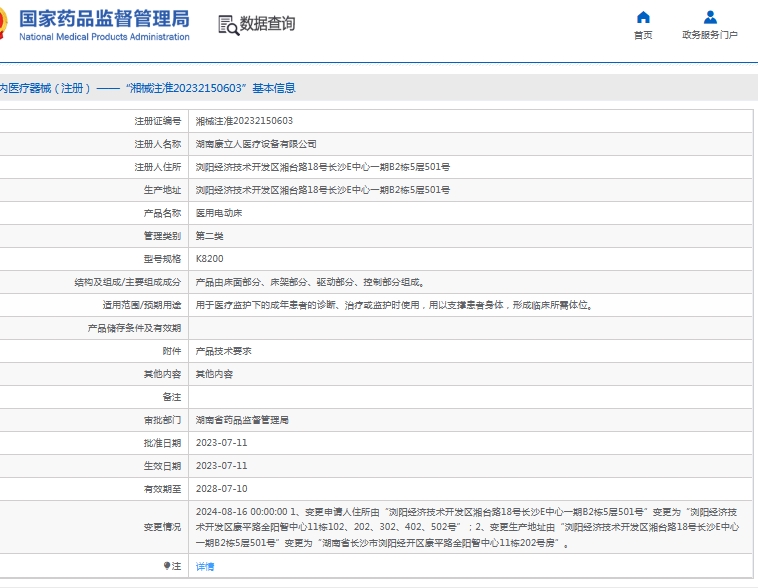The image size is (758, 588).
Task: Select 湖南康立人医疗设备有限公司 registrant name
Action: click(x=256, y=144)
